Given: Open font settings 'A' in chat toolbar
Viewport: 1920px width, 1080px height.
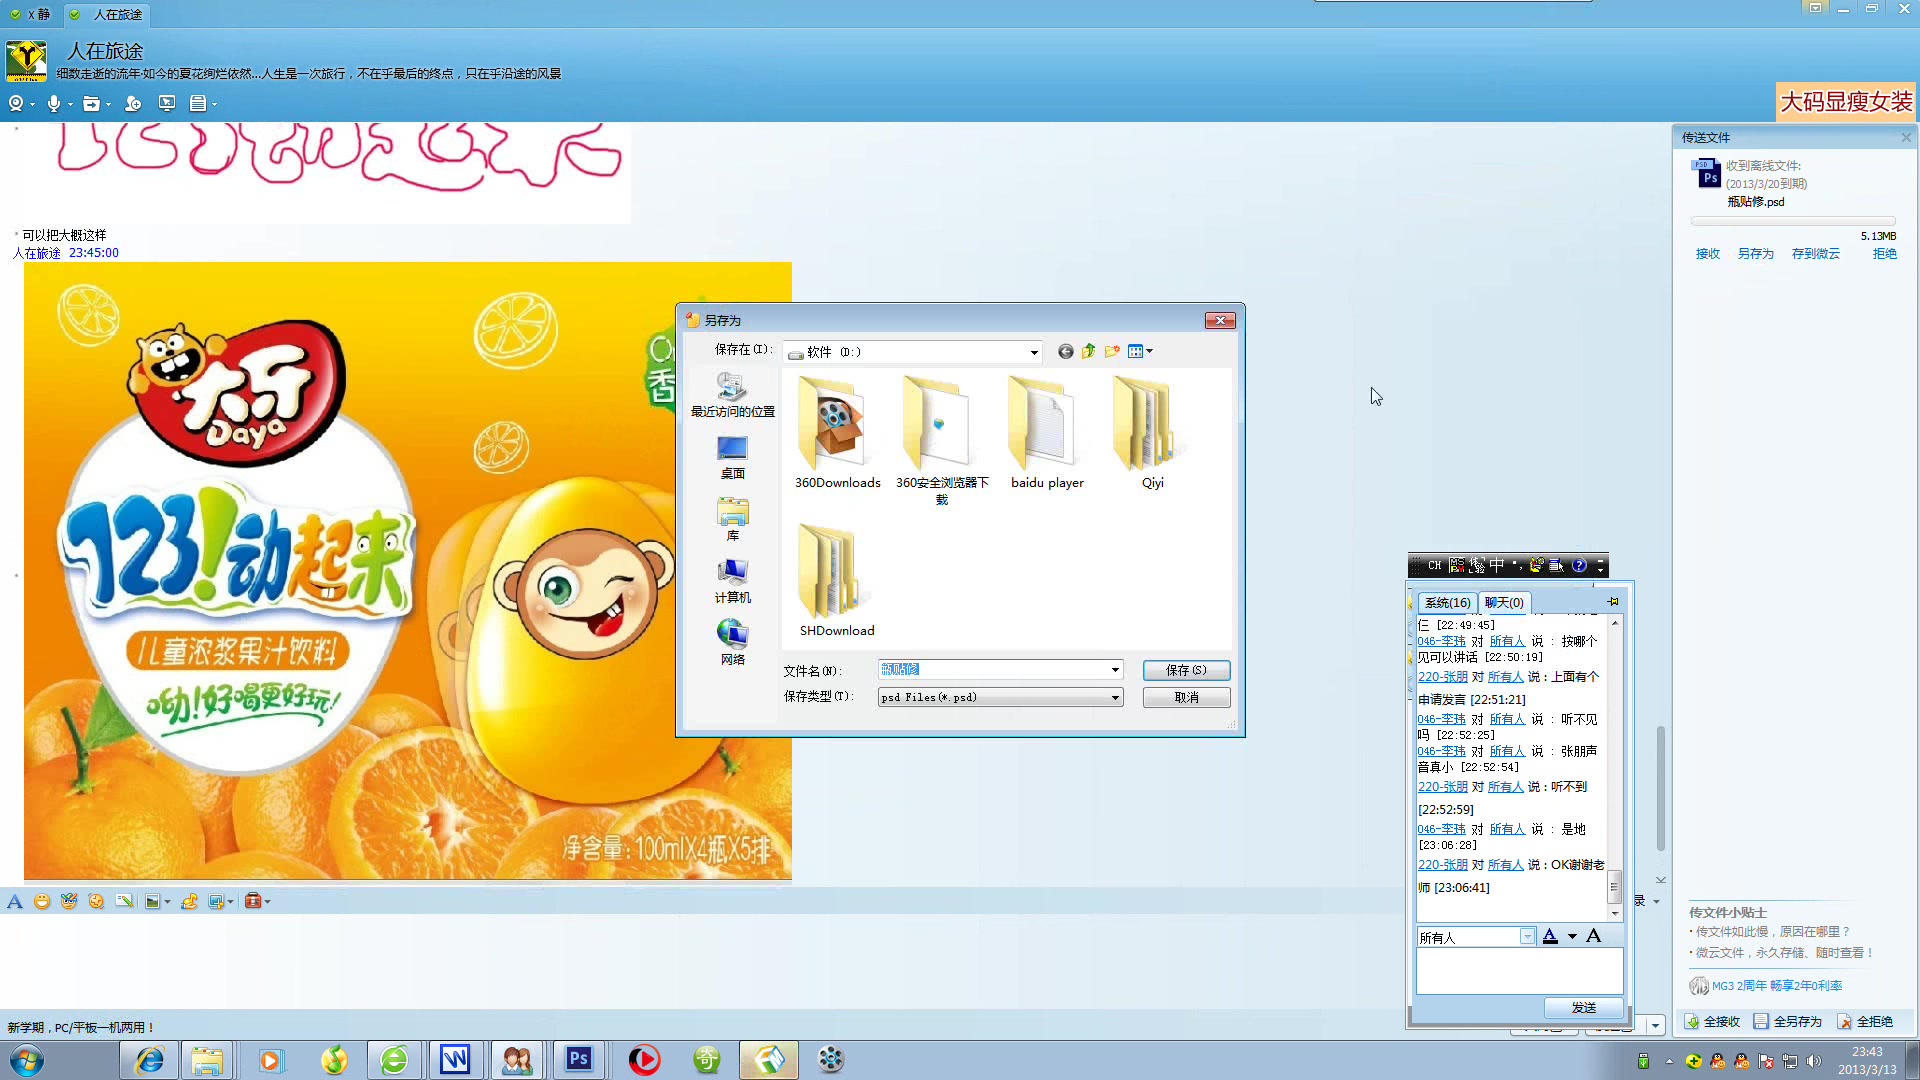Looking at the screenshot, I should (x=15, y=902).
